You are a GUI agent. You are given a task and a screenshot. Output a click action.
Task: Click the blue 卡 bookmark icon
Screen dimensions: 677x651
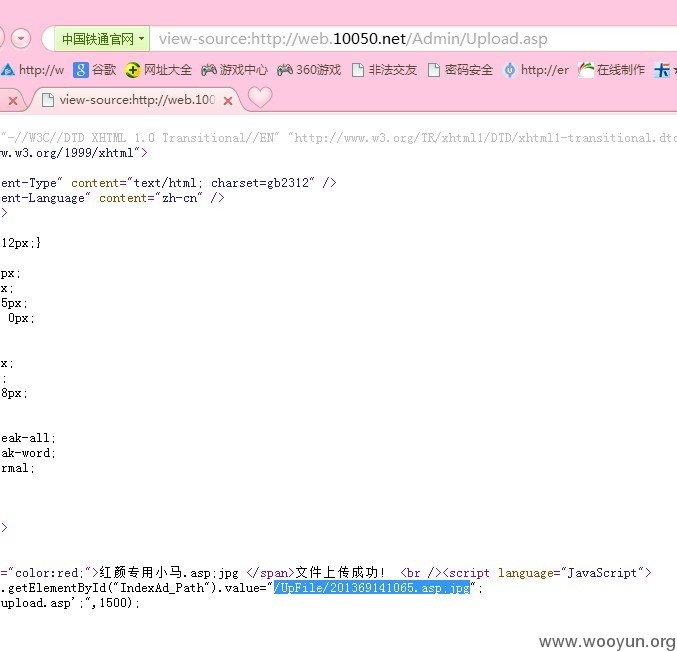point(662,70)
